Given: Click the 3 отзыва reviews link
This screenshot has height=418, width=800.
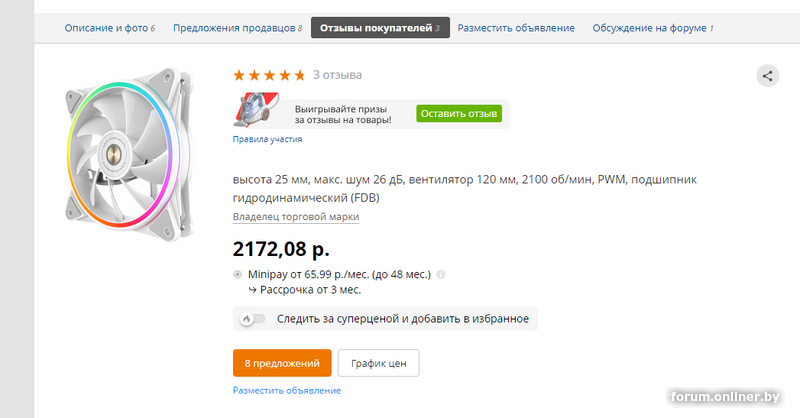Looking at the screenshot, I should [x=337, y=75].
